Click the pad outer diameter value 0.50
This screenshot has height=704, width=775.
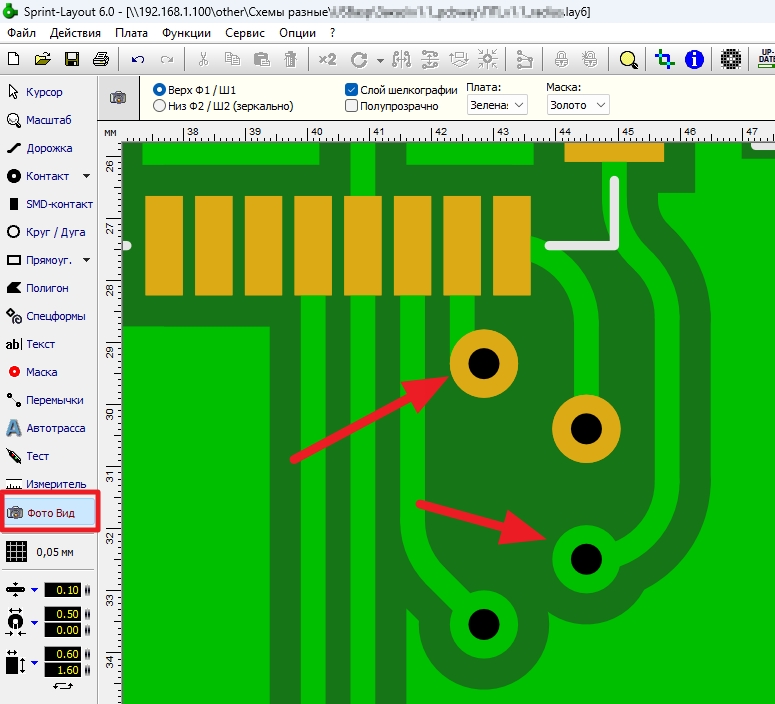[63, 614]
